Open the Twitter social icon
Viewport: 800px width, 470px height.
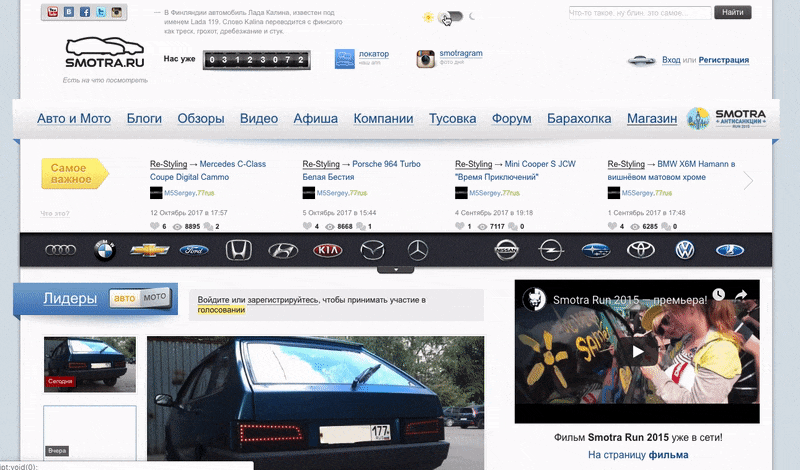101,12
